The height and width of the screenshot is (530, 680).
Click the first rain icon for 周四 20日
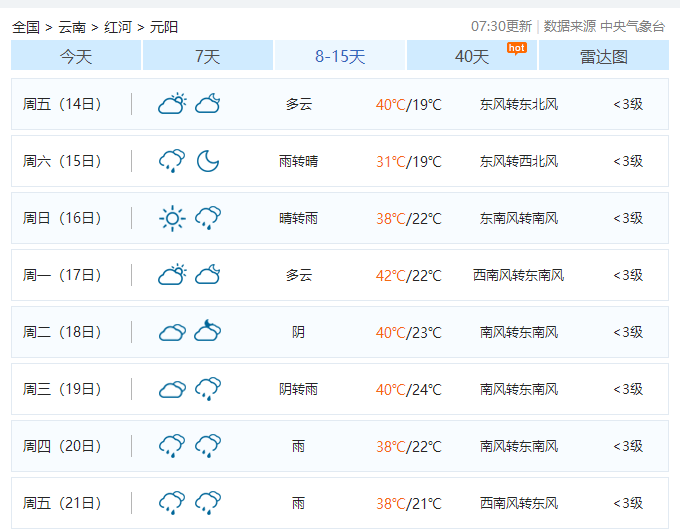coord(172,446)
